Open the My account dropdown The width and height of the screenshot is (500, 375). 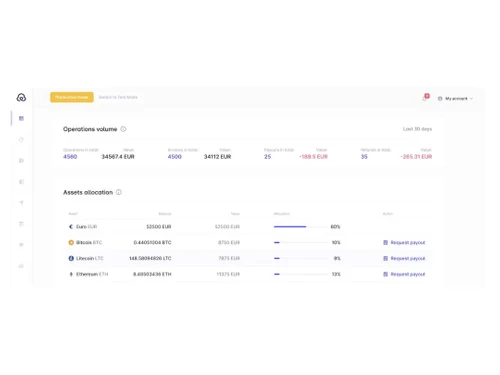pyautogui.click(x=455, y=99)
